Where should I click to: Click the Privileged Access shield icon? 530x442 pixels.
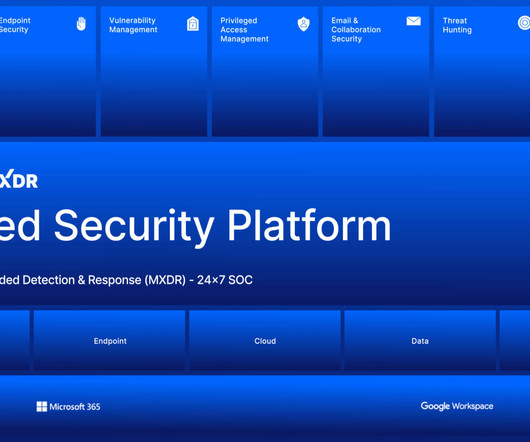click(x=304, y=24)
